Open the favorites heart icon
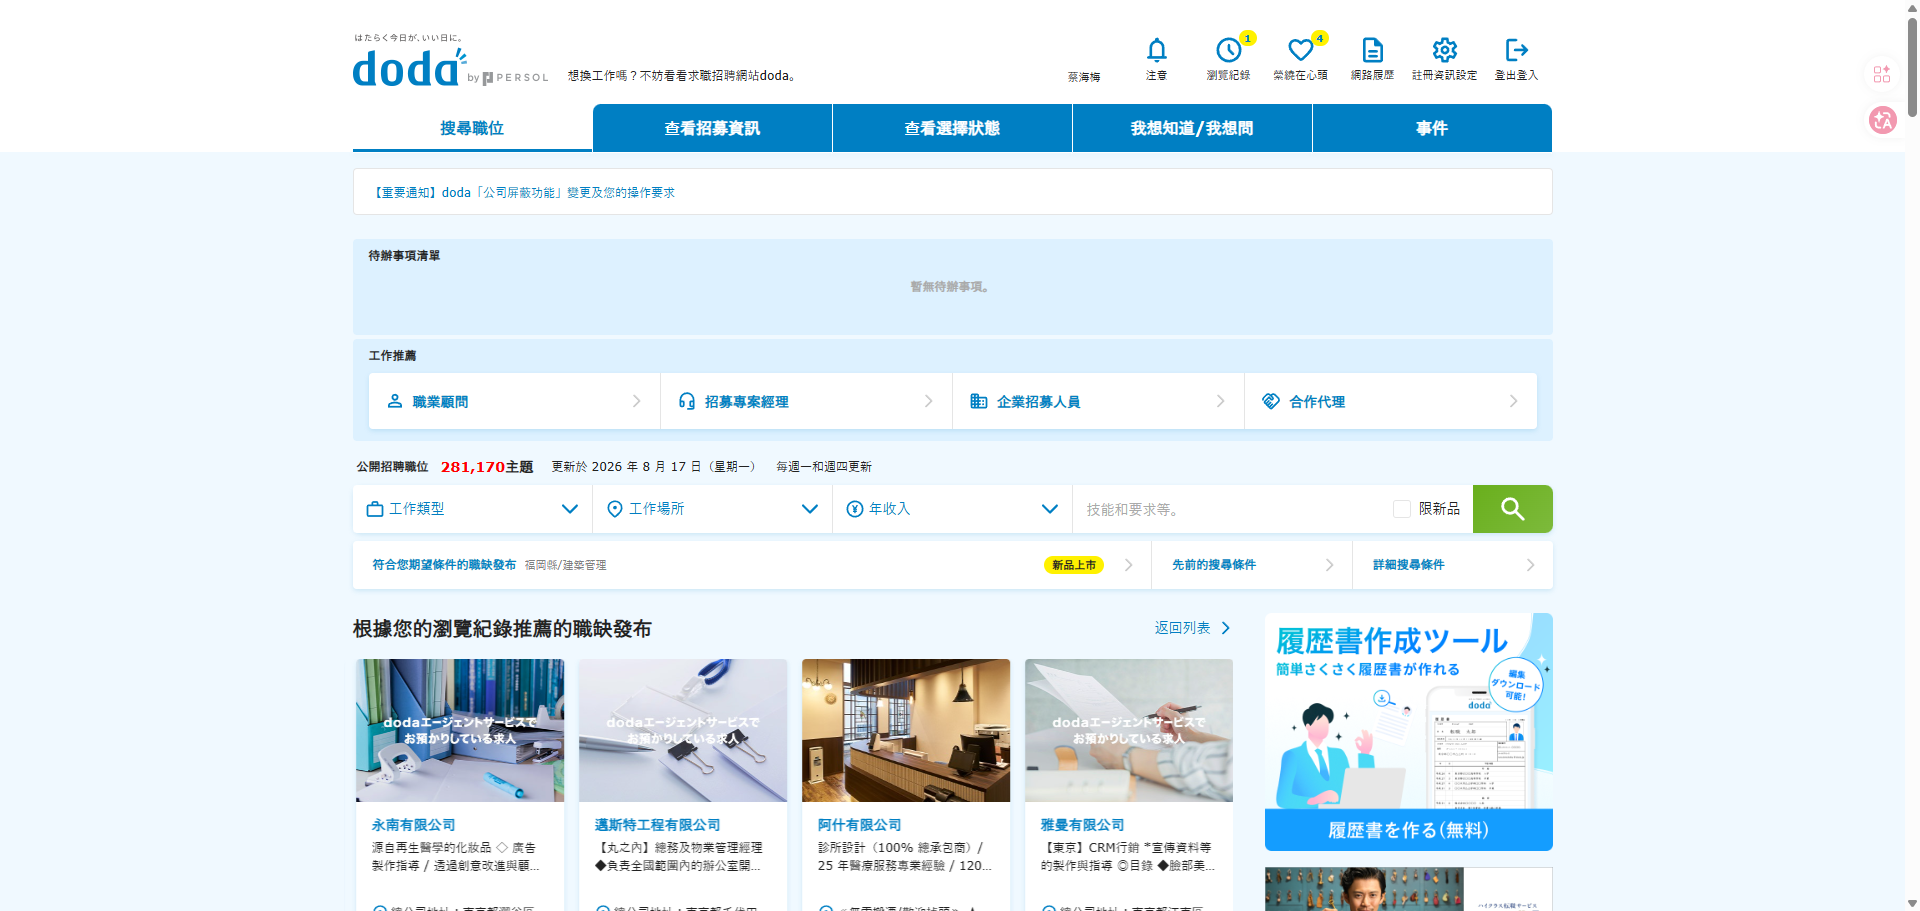Screen dimensions: 1920x911 click(x=1300, y=50)
